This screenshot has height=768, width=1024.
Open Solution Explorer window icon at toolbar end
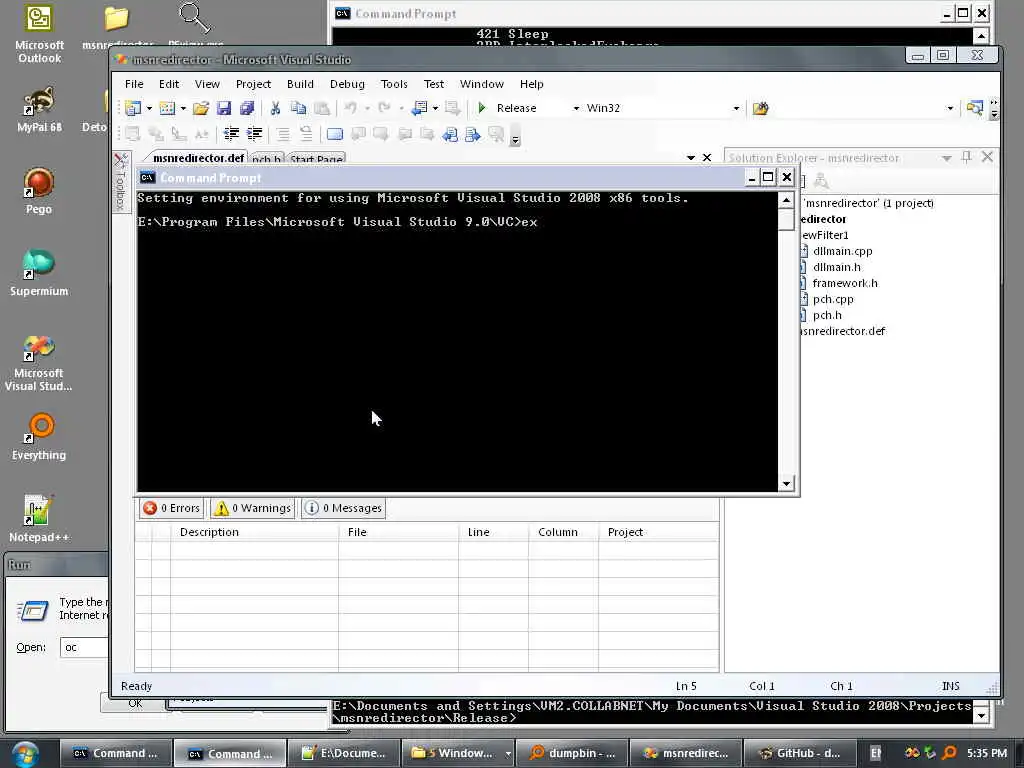(974, 108)
